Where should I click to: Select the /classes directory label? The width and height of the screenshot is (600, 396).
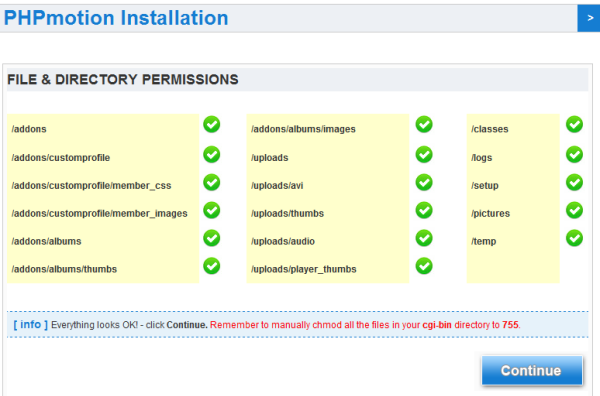click(x=489, y=129)
